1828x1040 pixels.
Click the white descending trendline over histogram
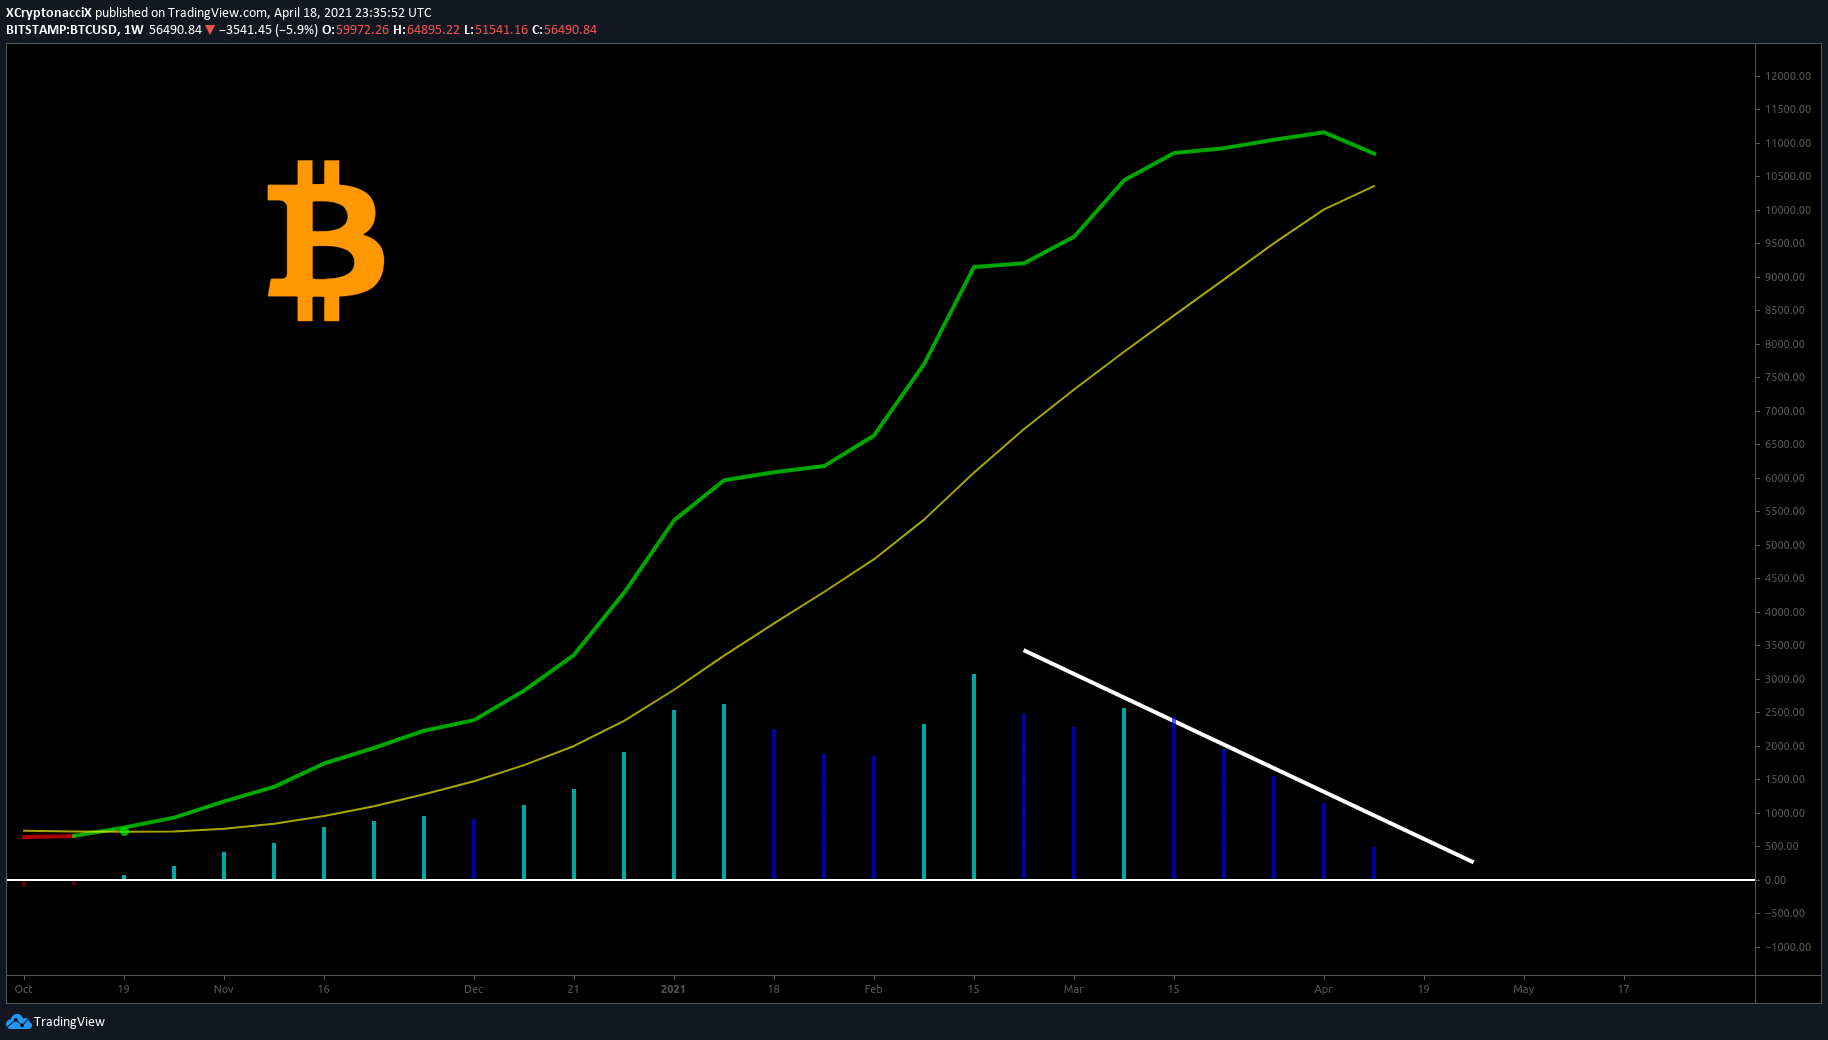[1248, 756]
